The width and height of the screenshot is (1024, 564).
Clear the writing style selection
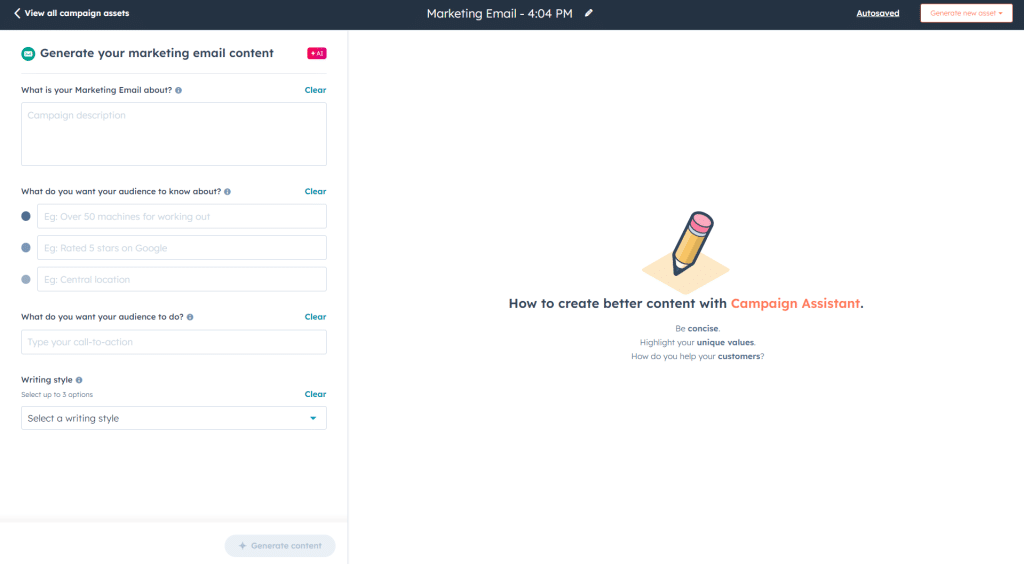coord(315,394)
